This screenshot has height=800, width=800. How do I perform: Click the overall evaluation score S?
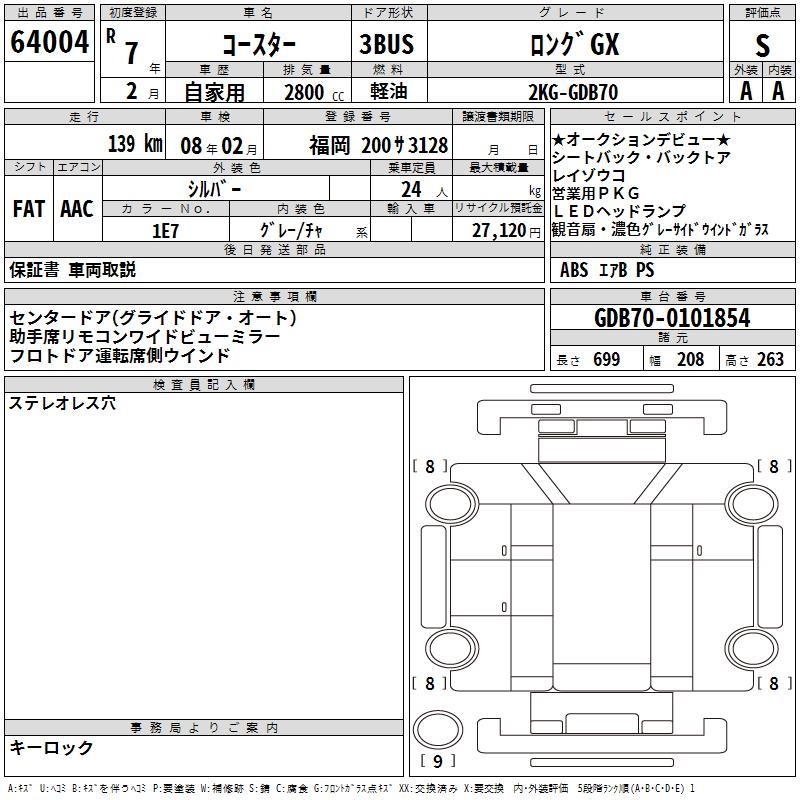pos(762,45)
